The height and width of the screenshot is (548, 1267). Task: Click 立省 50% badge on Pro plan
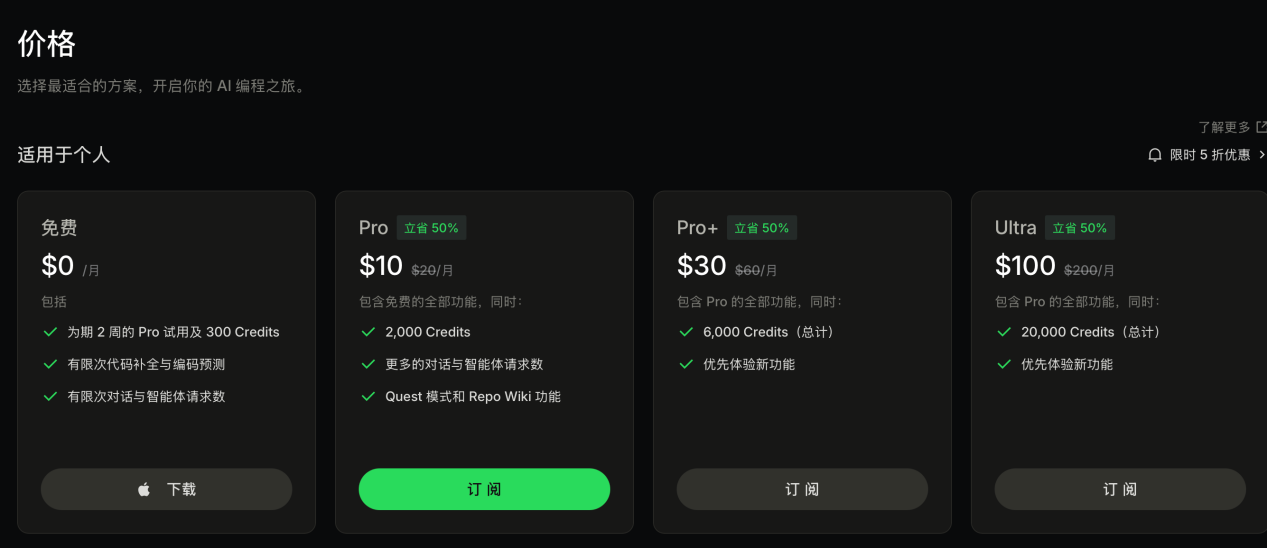(431, 228)
